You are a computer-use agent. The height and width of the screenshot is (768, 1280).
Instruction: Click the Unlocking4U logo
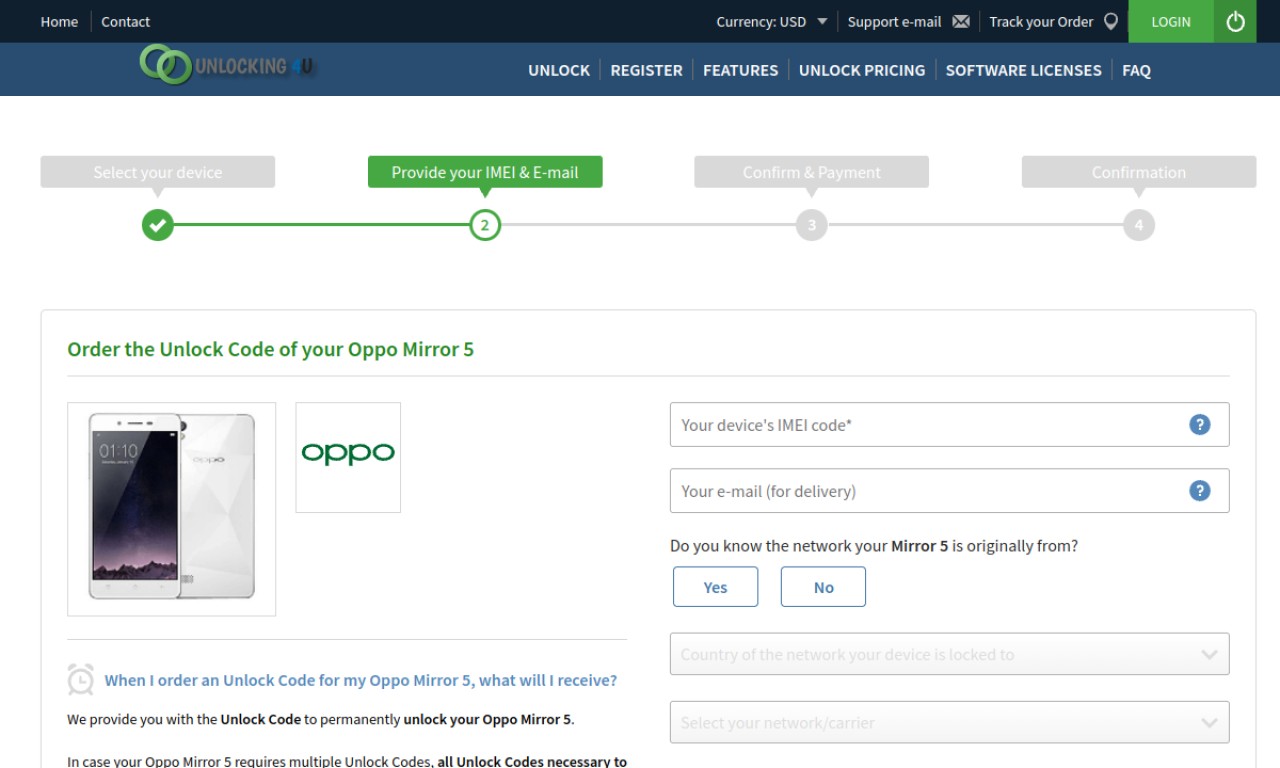227,66
